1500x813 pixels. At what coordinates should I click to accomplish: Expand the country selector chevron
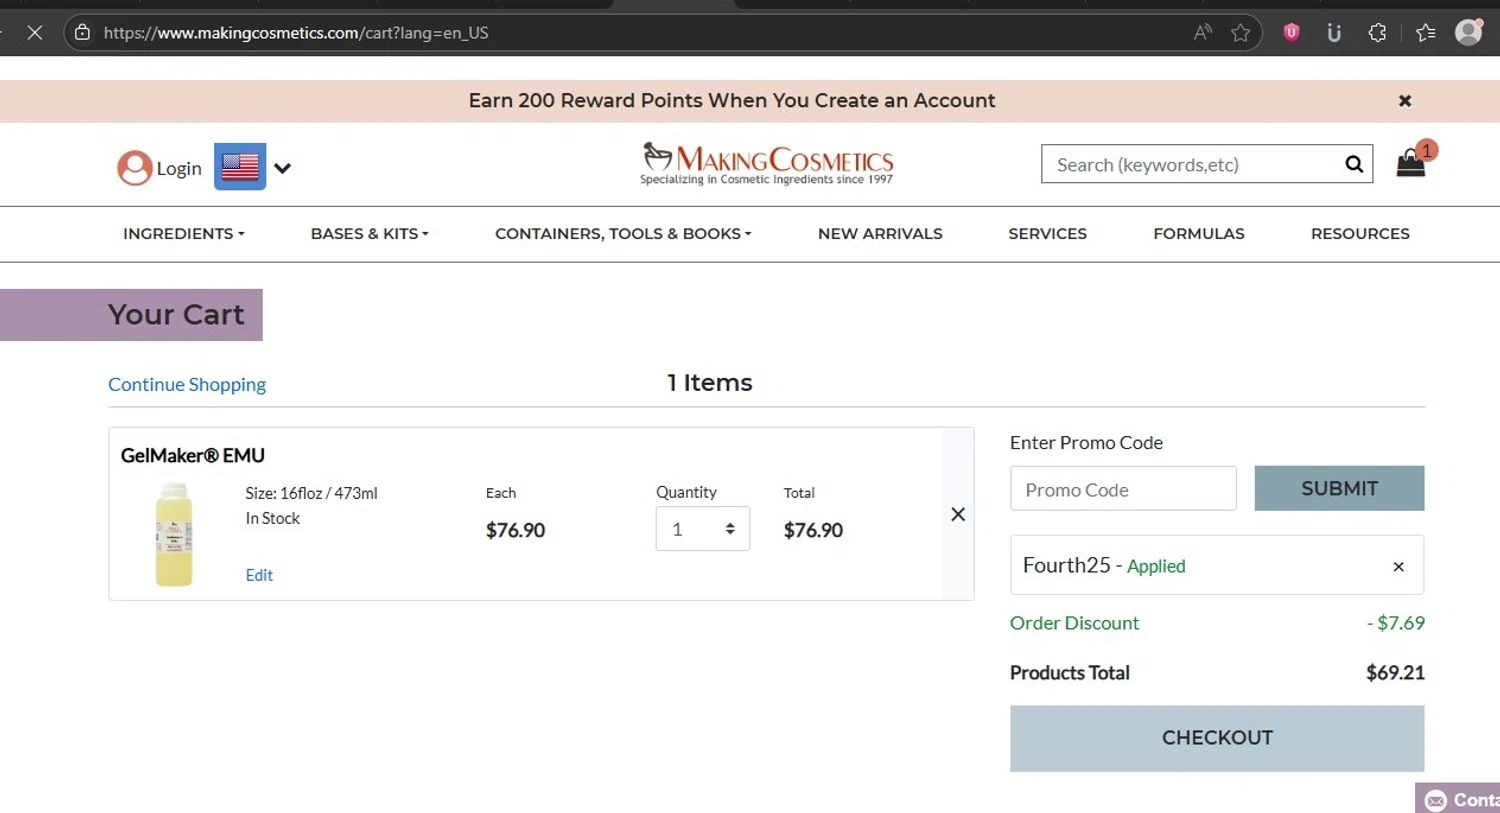tap(282, 168)
